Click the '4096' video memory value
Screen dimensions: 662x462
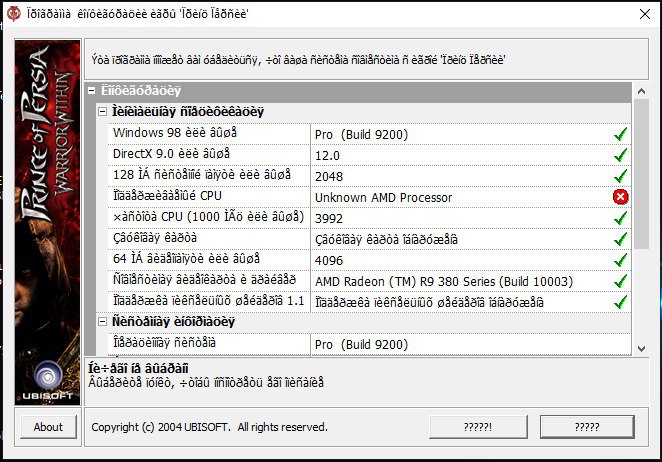329,261
